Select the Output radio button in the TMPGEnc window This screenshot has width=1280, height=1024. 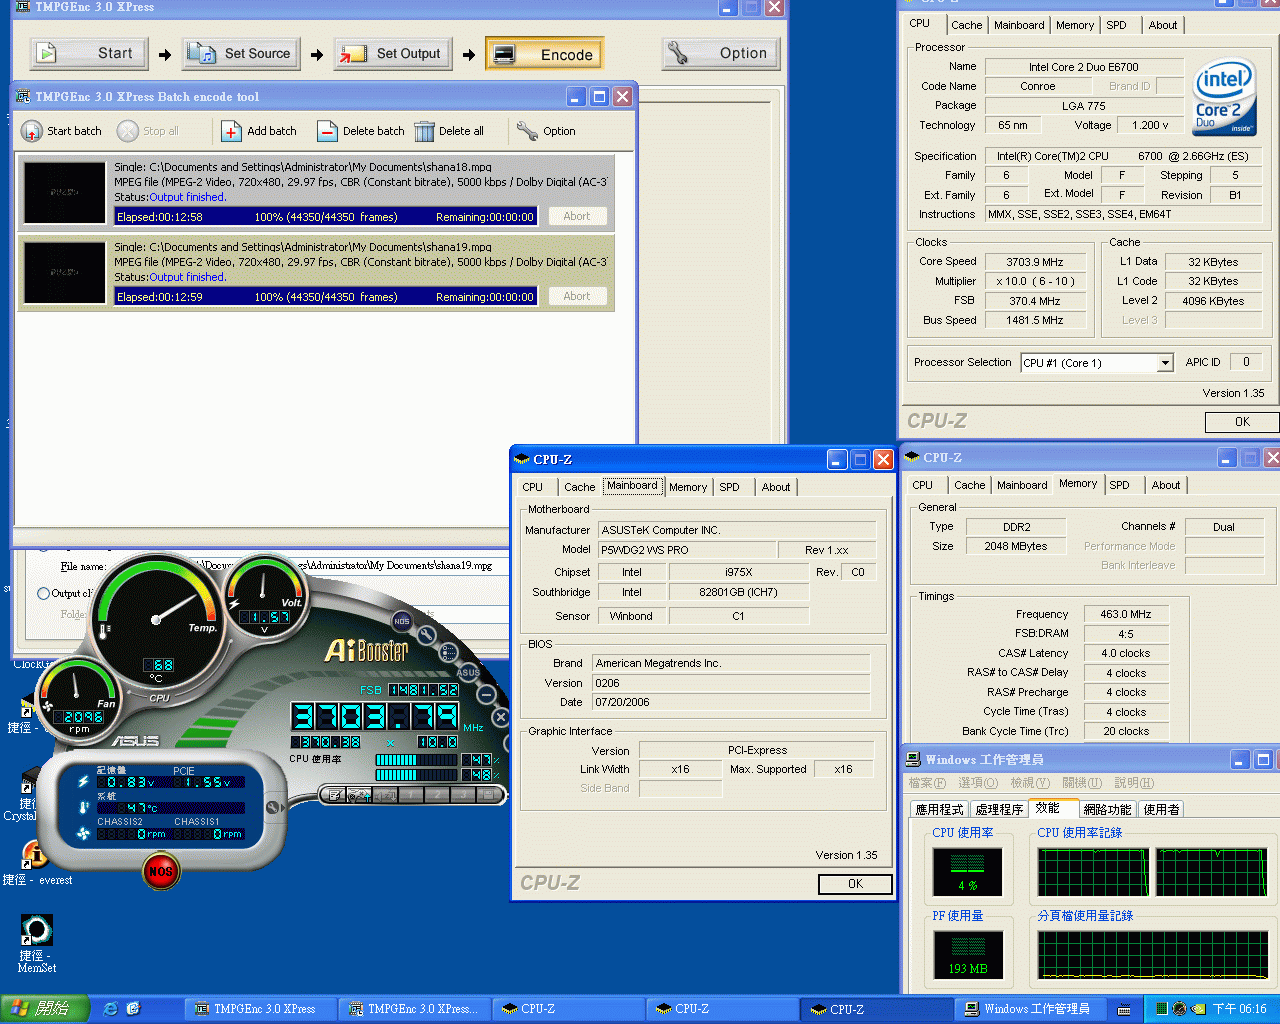pos(43,593)
